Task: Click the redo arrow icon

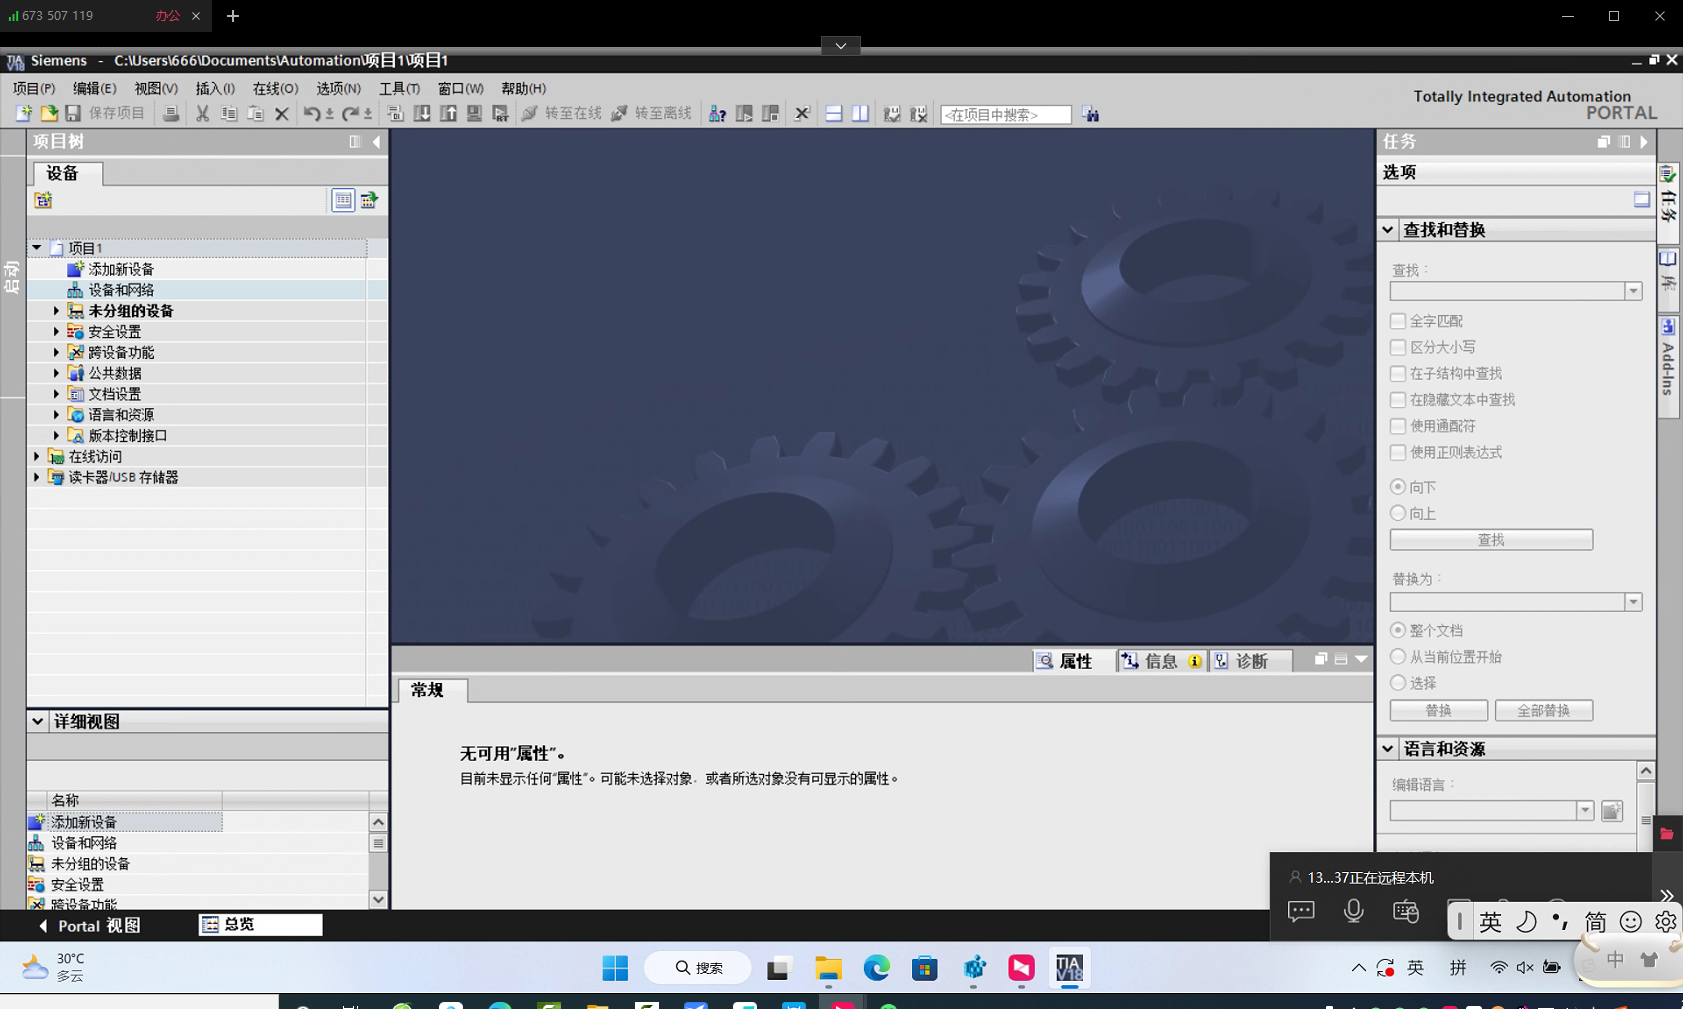Action: tap(350, 114)
